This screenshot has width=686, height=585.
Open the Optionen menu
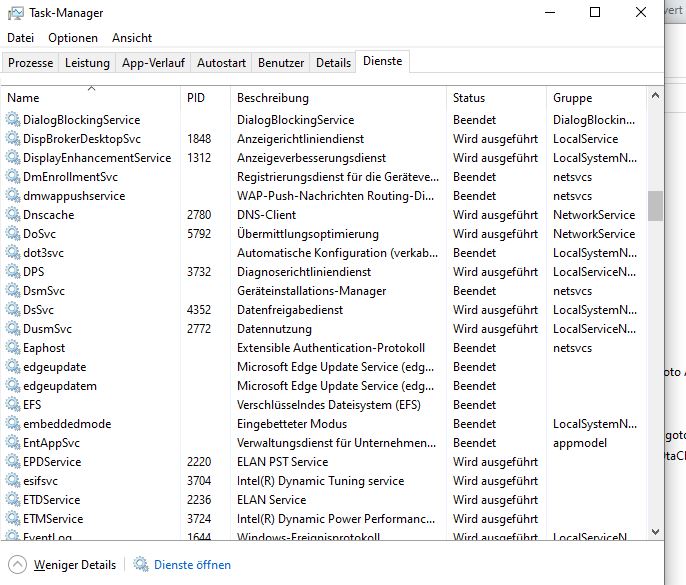coord(73,38)
